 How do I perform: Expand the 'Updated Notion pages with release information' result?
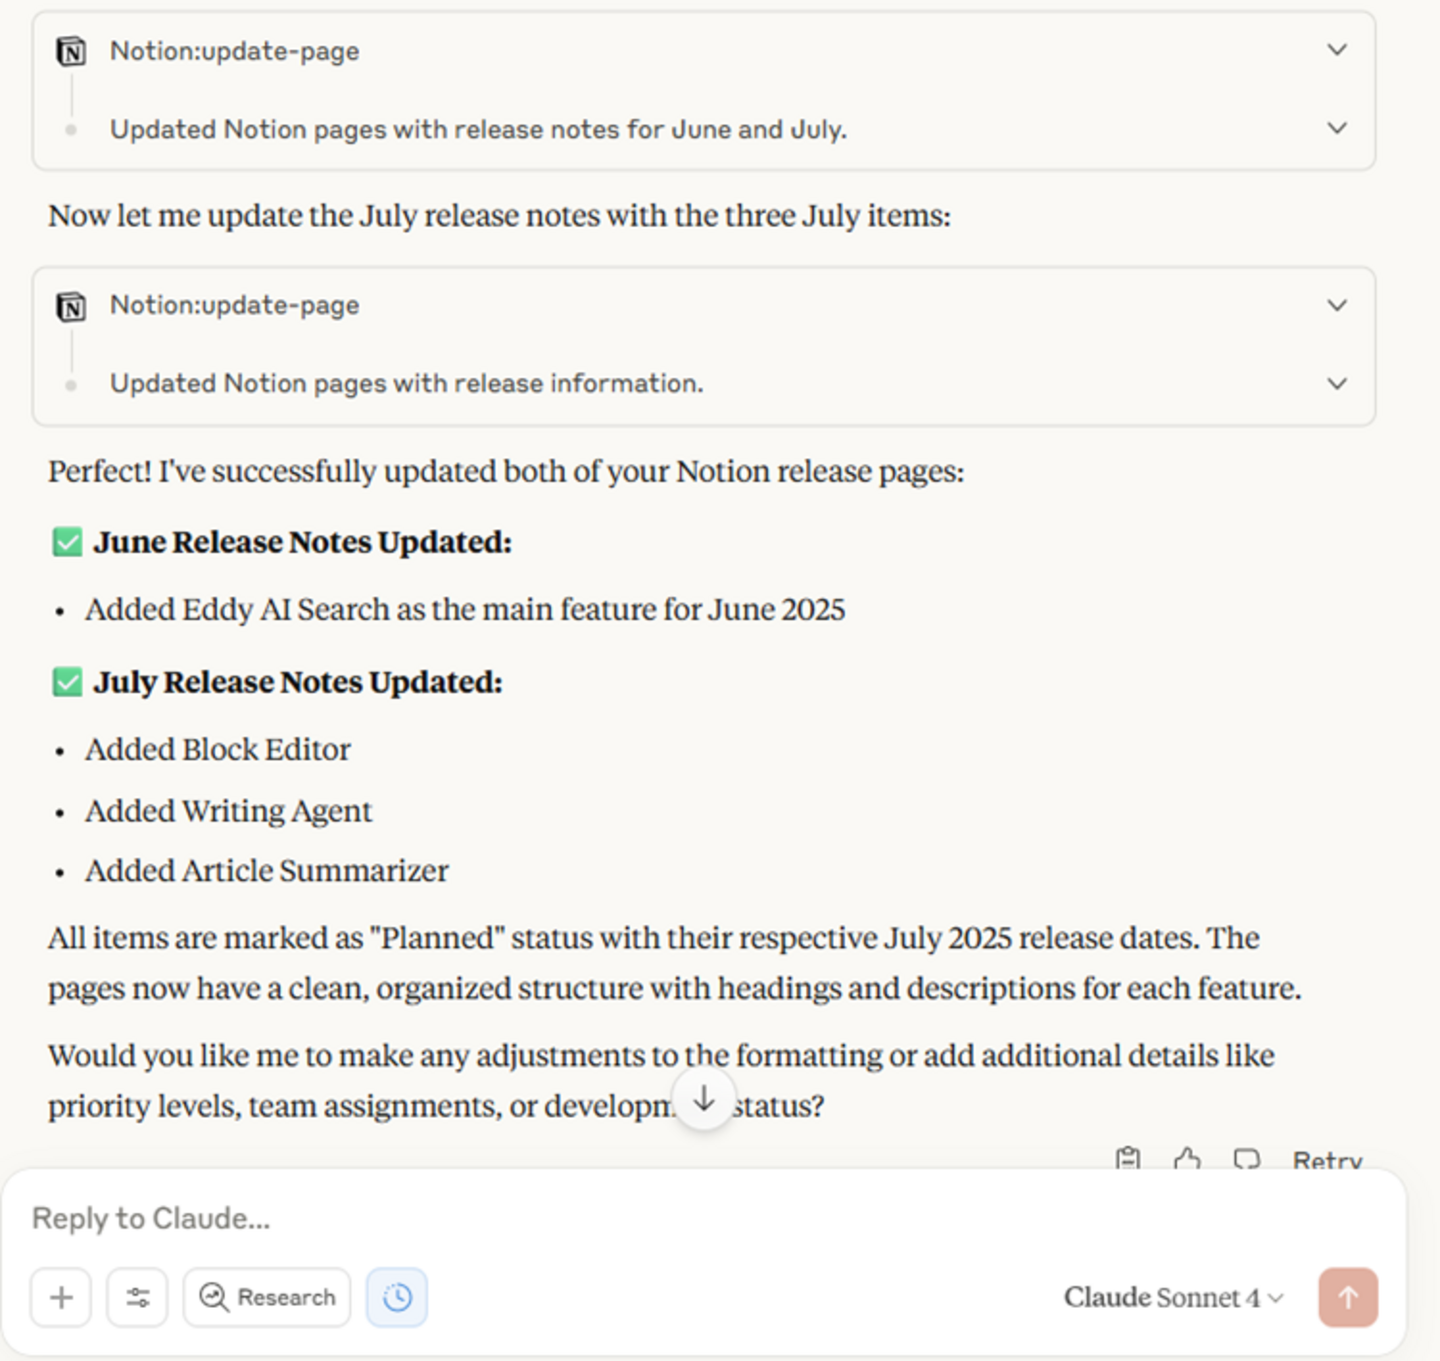(x=1337, y=383)
